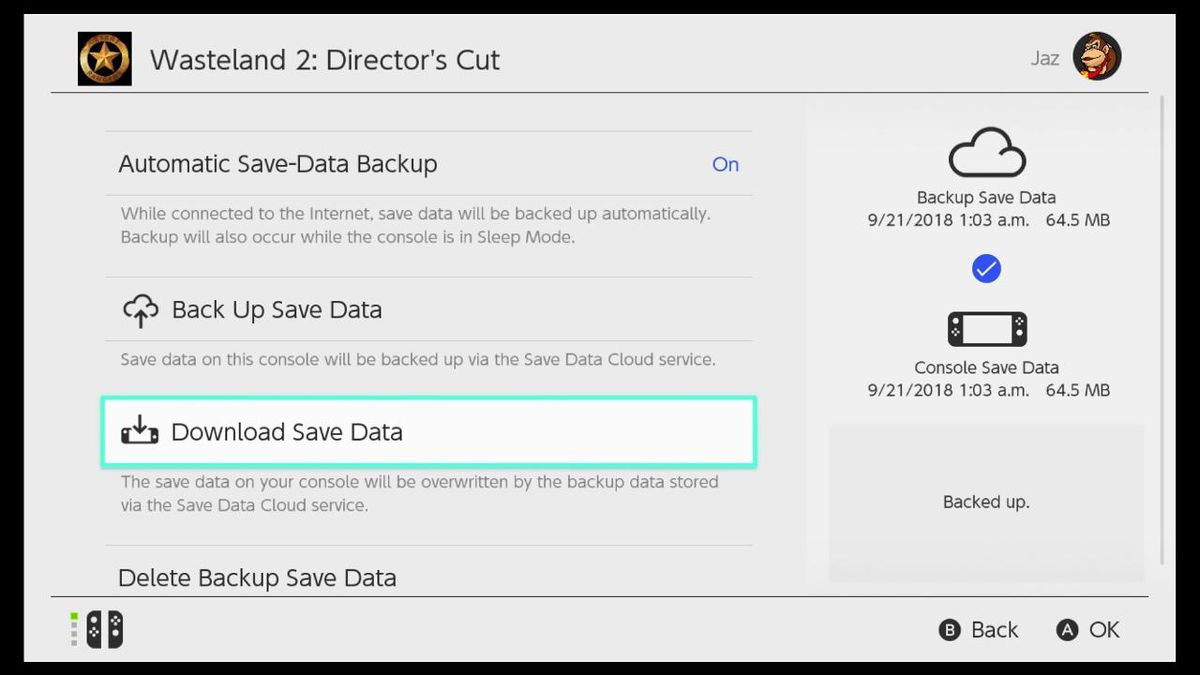Viewport: 1200px width, 675px height.
Task: Choose Delete Backup Save Data
Action: (x=257, y=577)
